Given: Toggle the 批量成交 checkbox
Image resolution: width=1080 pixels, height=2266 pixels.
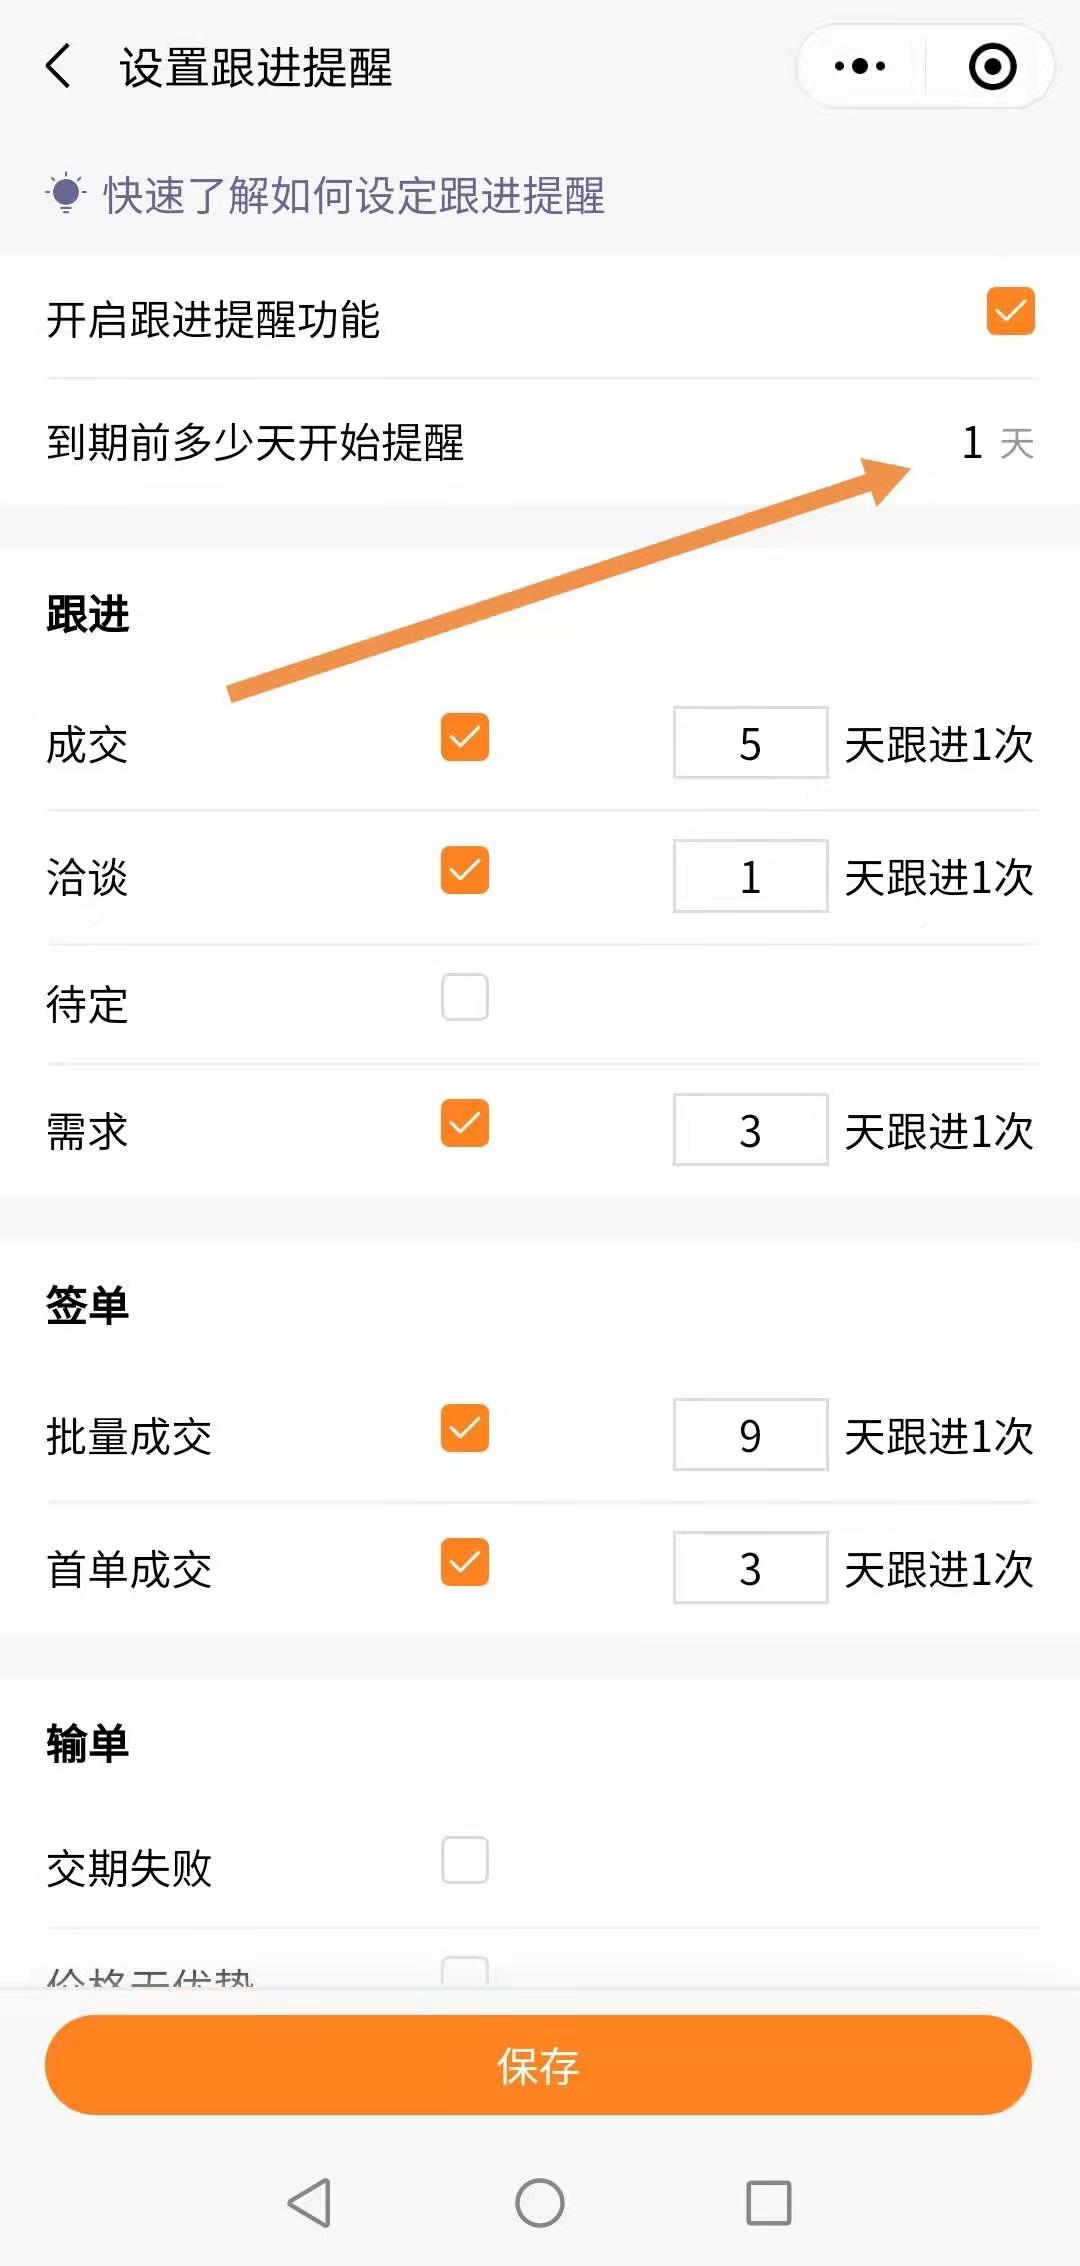Looking at the screenshot, I should (x=465, y=1428).
